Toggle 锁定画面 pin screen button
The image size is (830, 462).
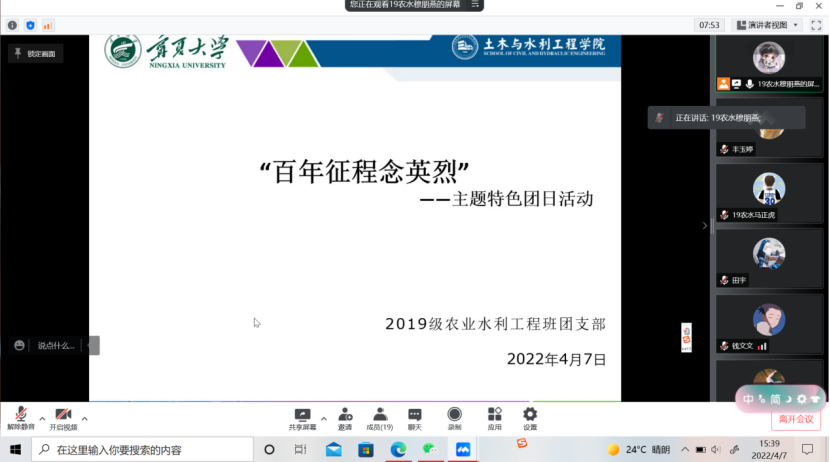click(35, 53)
